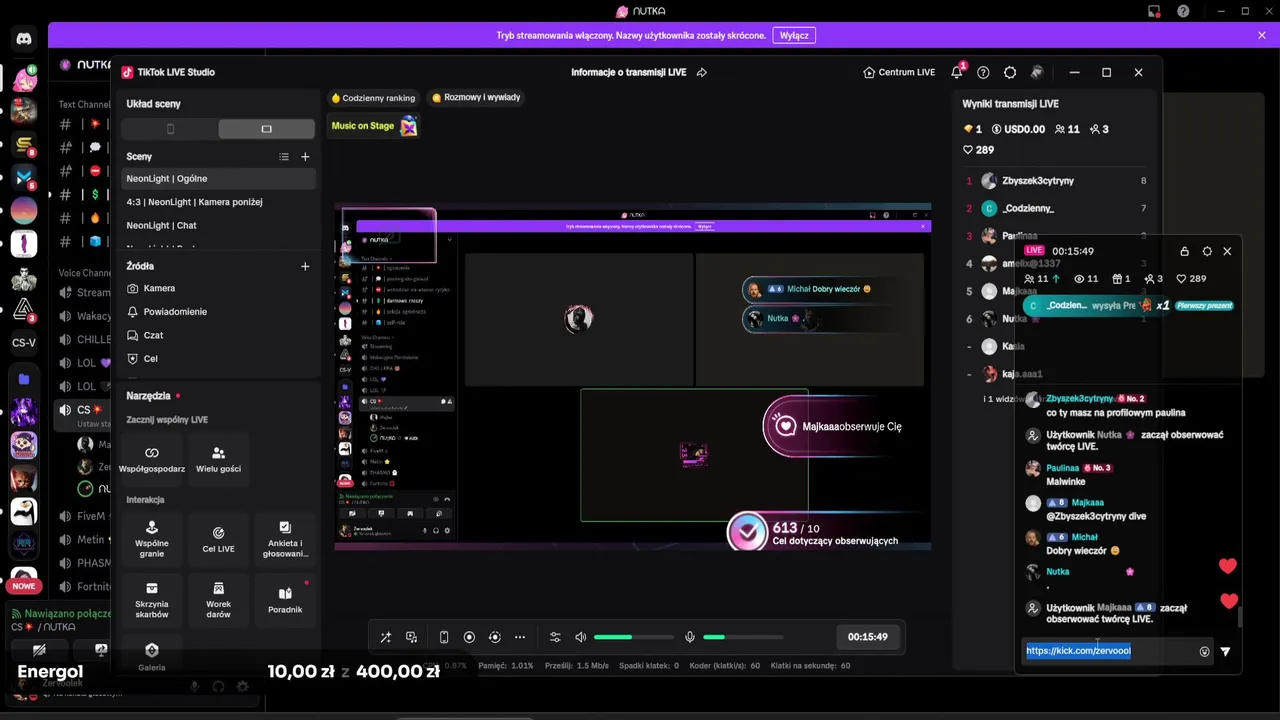The image size is (1280, 720).
Task: Switch to portrait scene layout
Action: pos(170,129)
